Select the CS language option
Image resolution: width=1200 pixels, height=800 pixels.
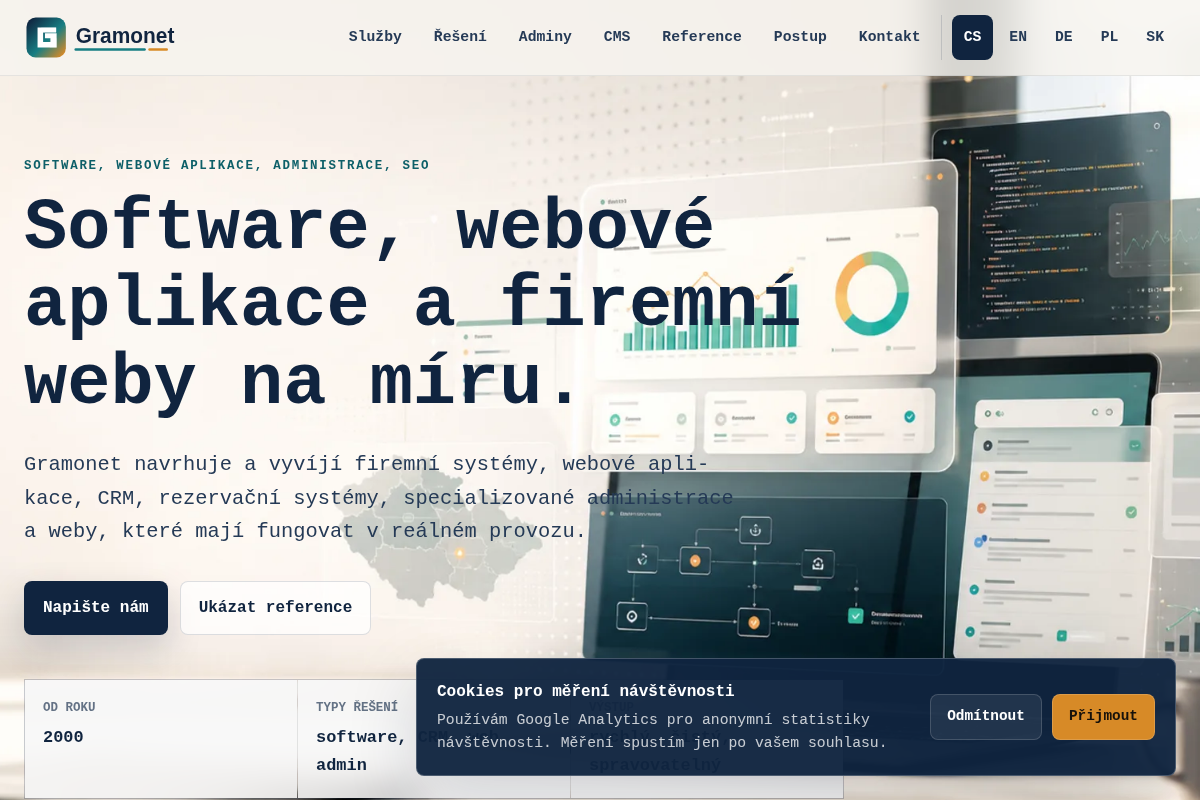tap(972, 37)
